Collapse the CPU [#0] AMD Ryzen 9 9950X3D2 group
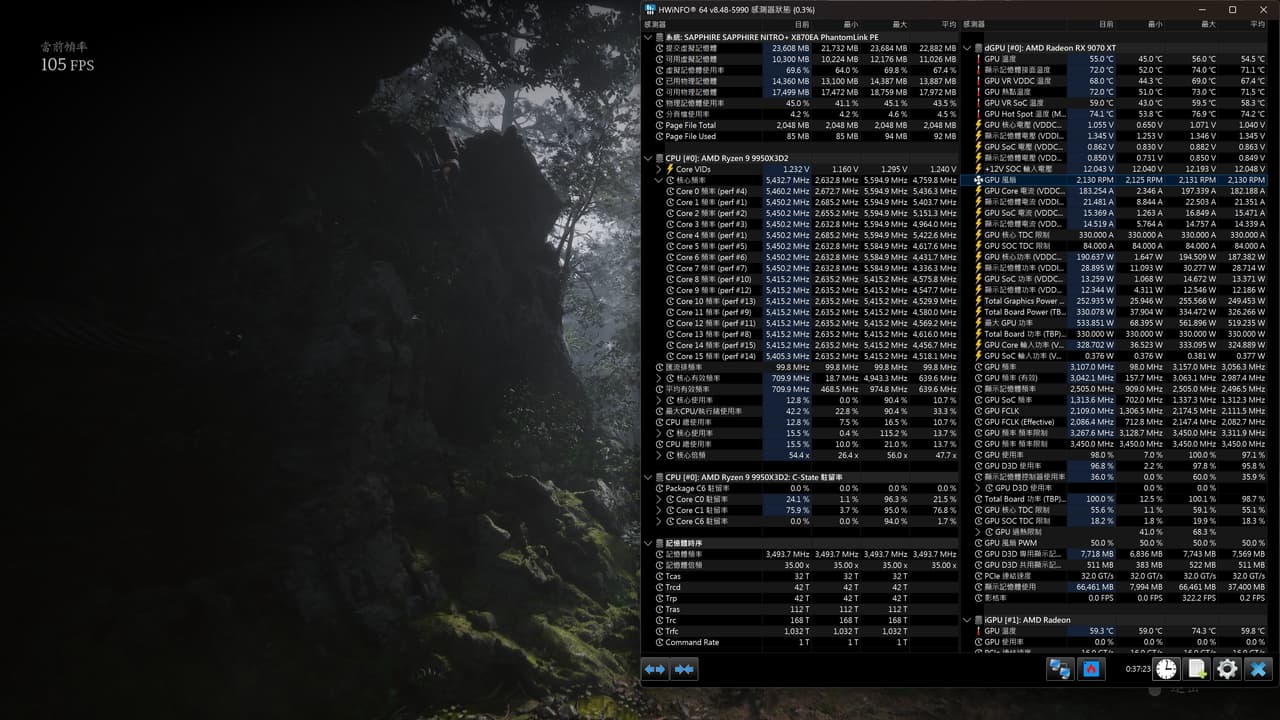 pos(648,158)
